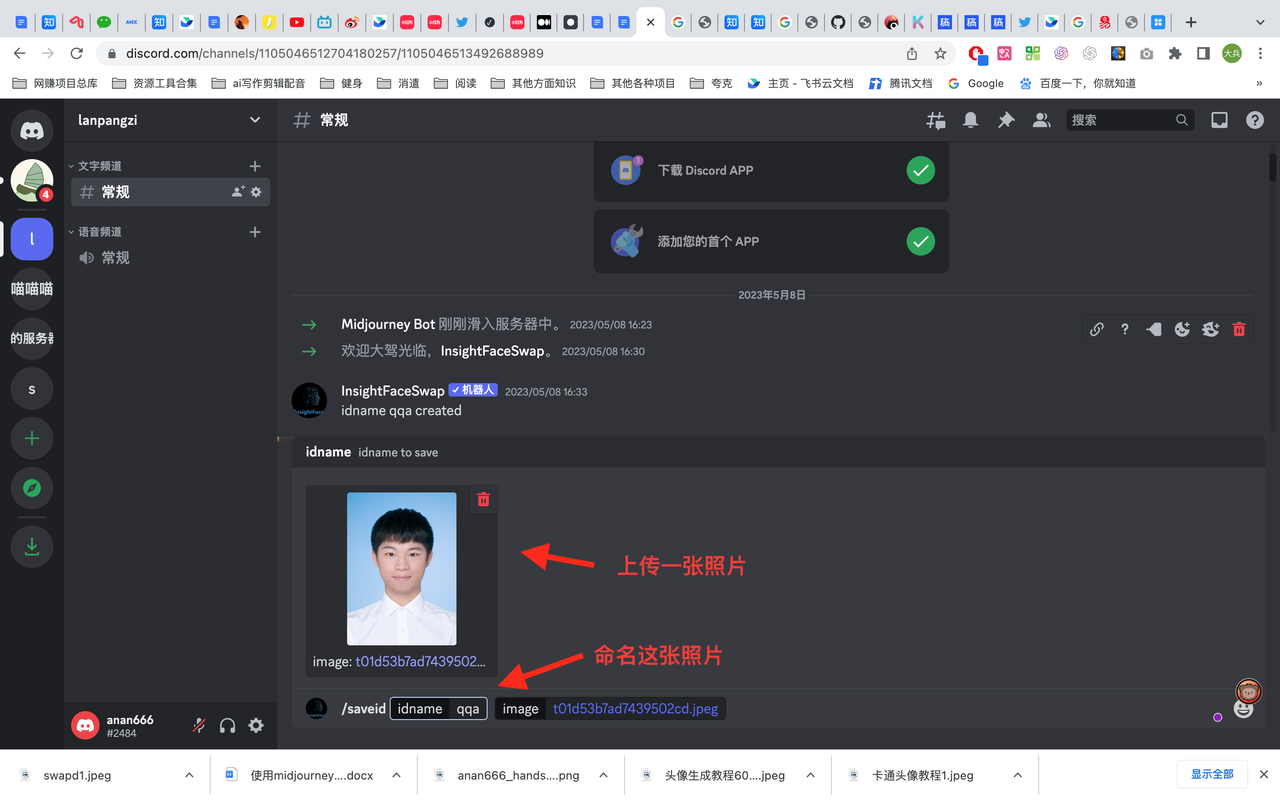
Task: Open the inbox icon
Action: coord(1219,120)
